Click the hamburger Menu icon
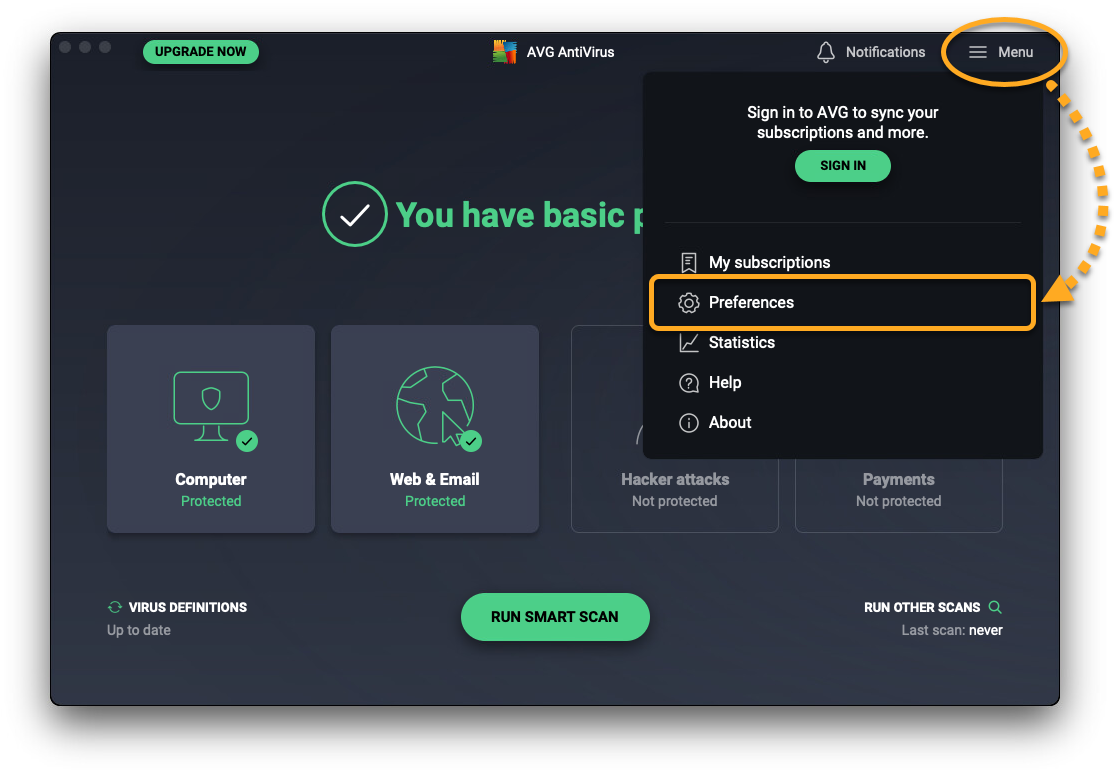This screenshot has height=775, width=1116. (x=977, y=52)
